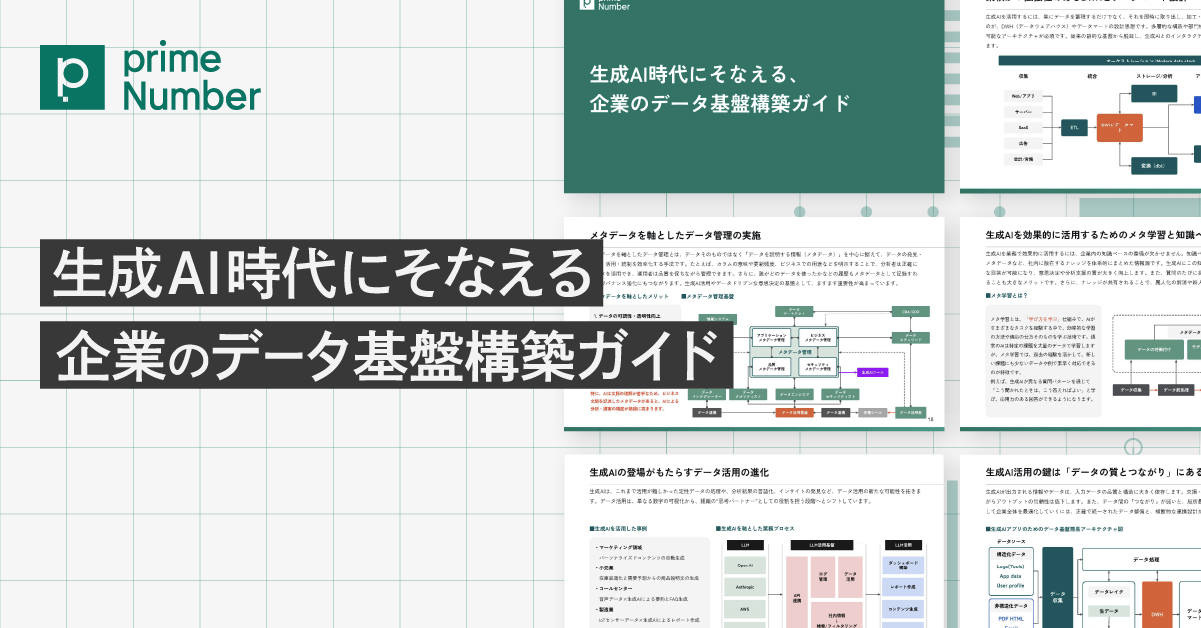Select the central メタデータ管理 node
Image resolution: width=1201 pixels, height=628 pixels.
tap(795, 352)
